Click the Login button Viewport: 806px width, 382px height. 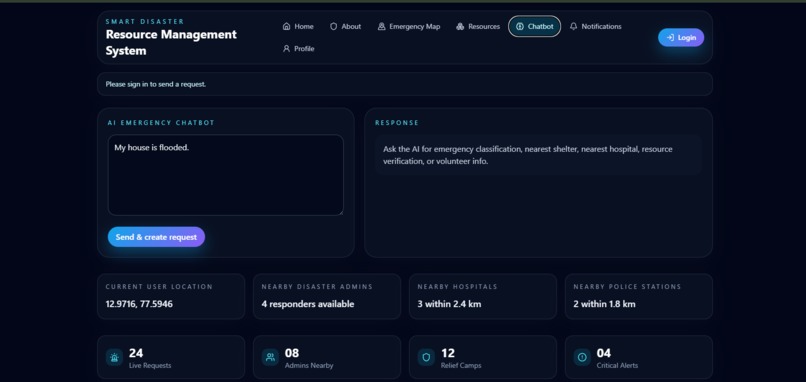(x=681, y=38)
